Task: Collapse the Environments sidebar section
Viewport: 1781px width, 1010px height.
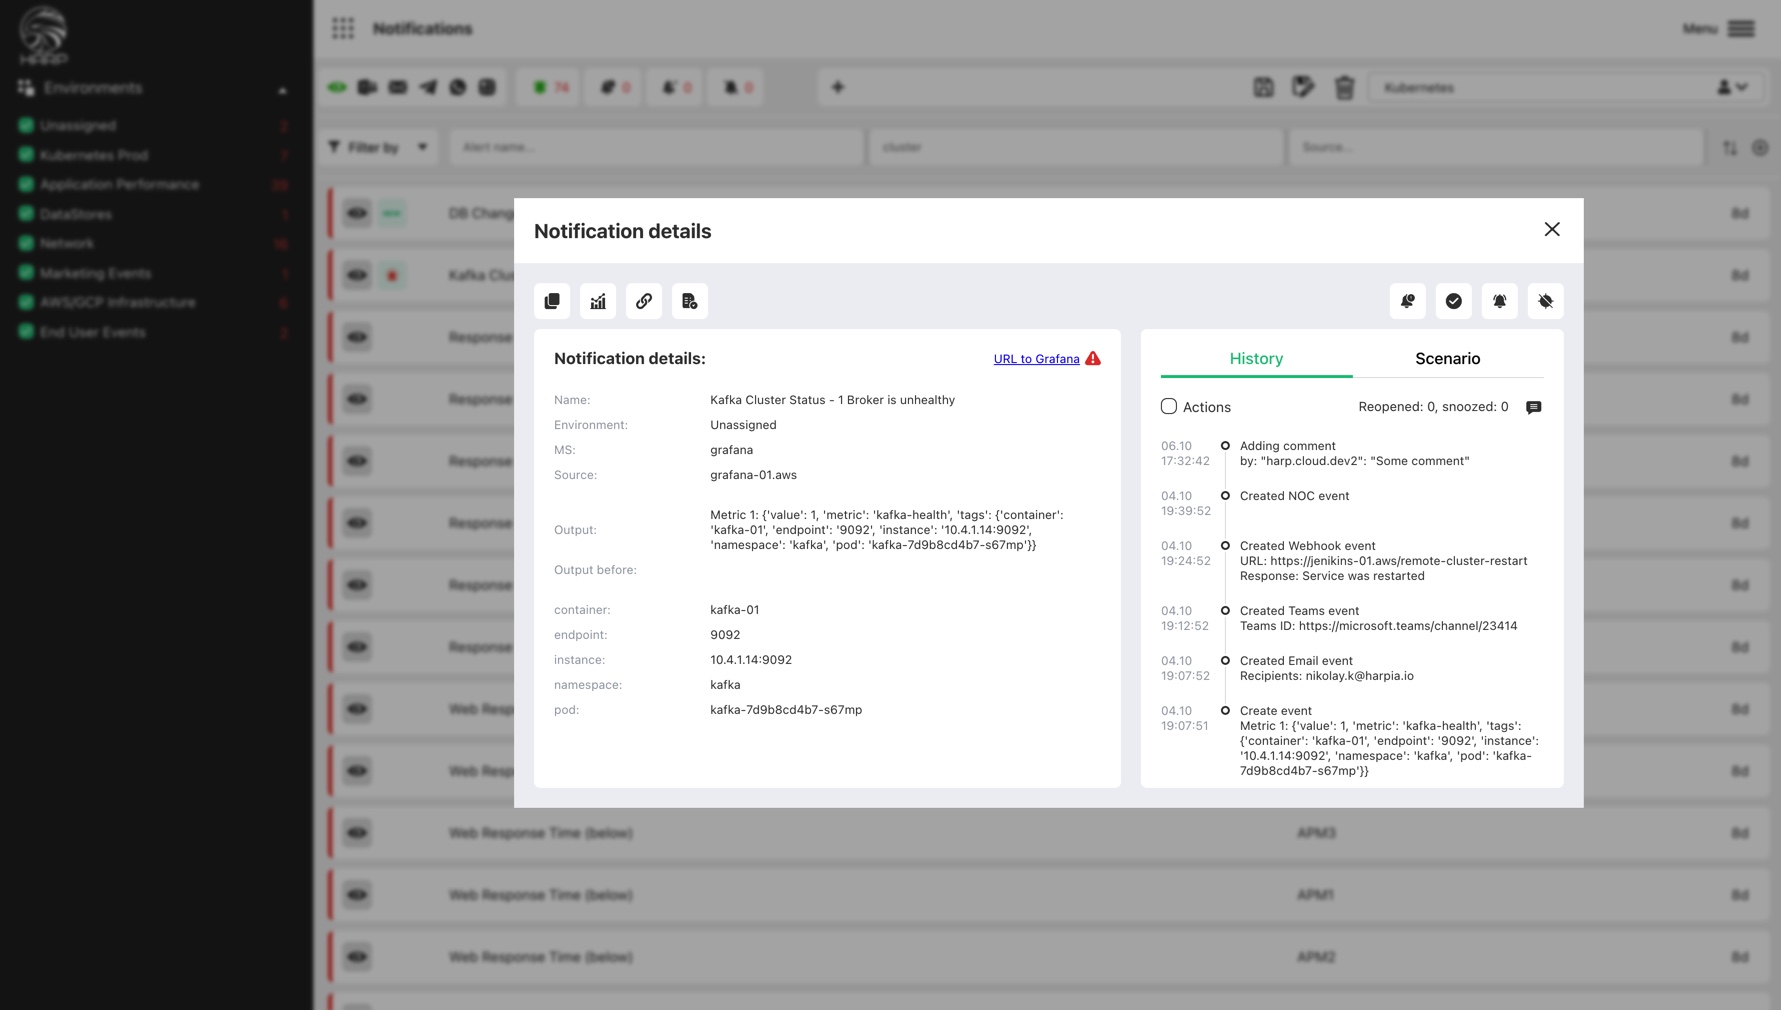Action: 282,90
